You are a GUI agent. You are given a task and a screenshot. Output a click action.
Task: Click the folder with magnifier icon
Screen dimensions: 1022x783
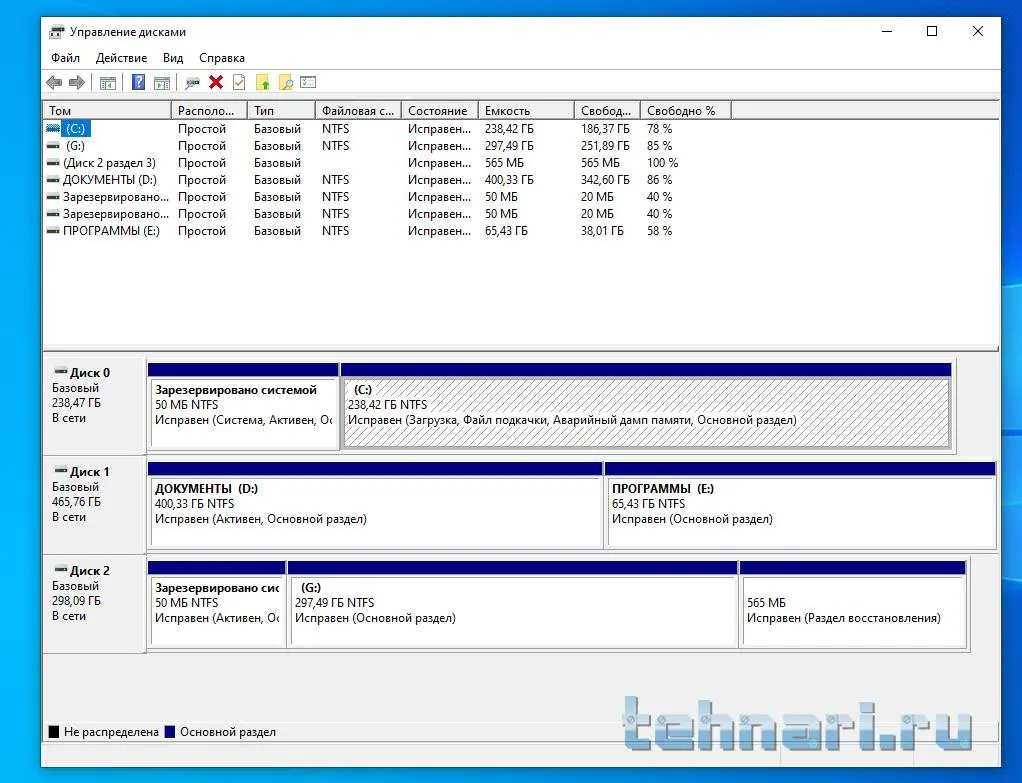pyautogui.click(x=286, y=83)
